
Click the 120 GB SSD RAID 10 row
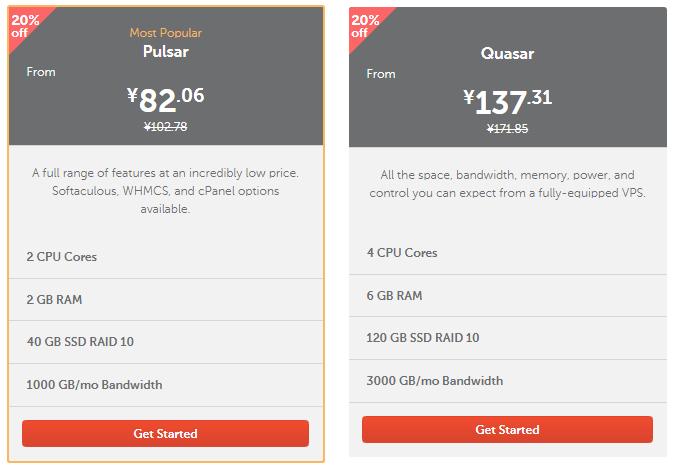pyautogui.click(x=508, y=337)
